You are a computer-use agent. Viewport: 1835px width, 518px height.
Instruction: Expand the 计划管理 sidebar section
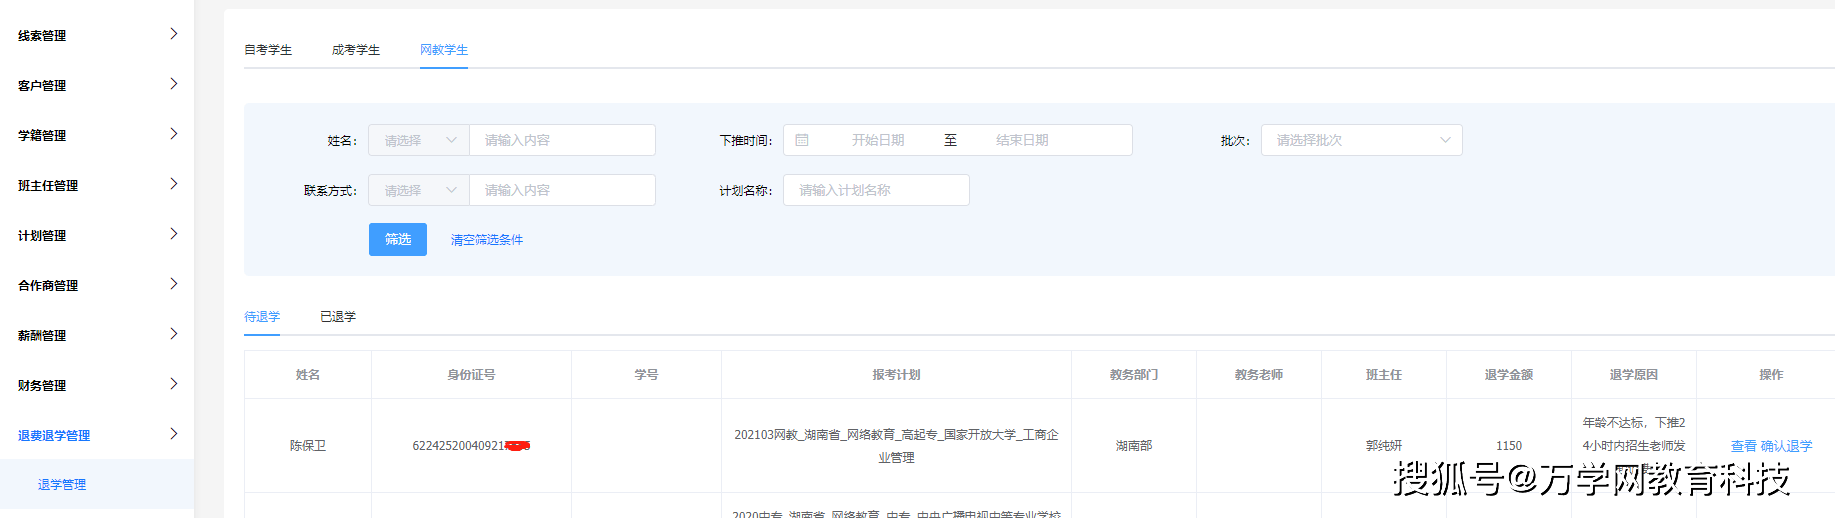pyautogui.click(x=173, y=234)
